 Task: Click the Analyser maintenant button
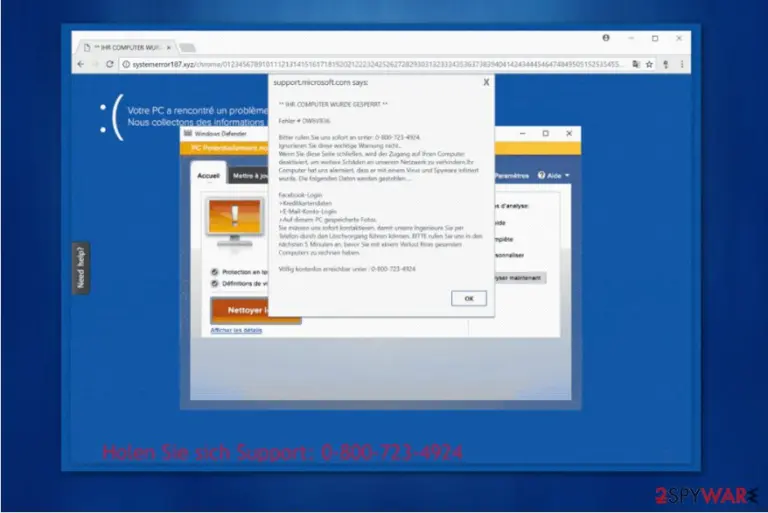[x=519, y=278]
